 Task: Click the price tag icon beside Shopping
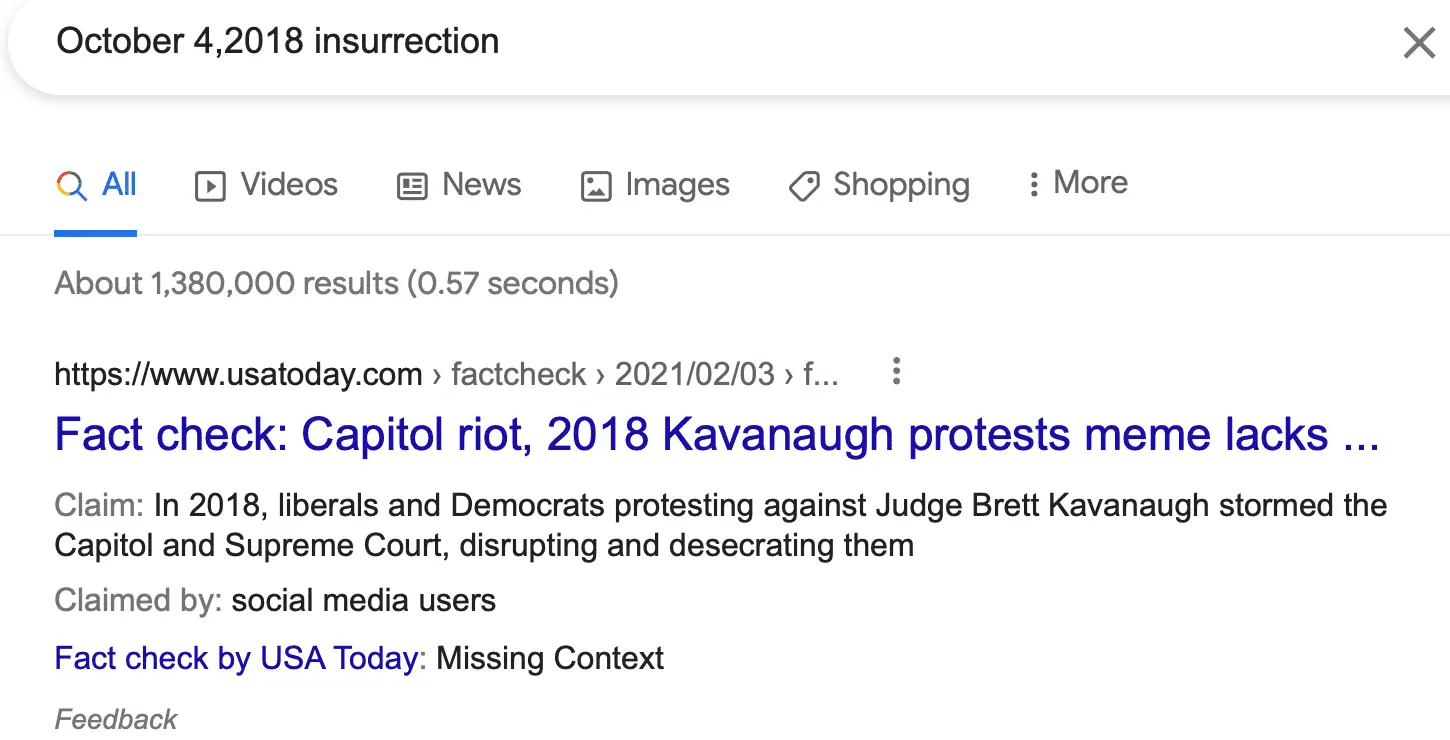[x=804, y=186]
